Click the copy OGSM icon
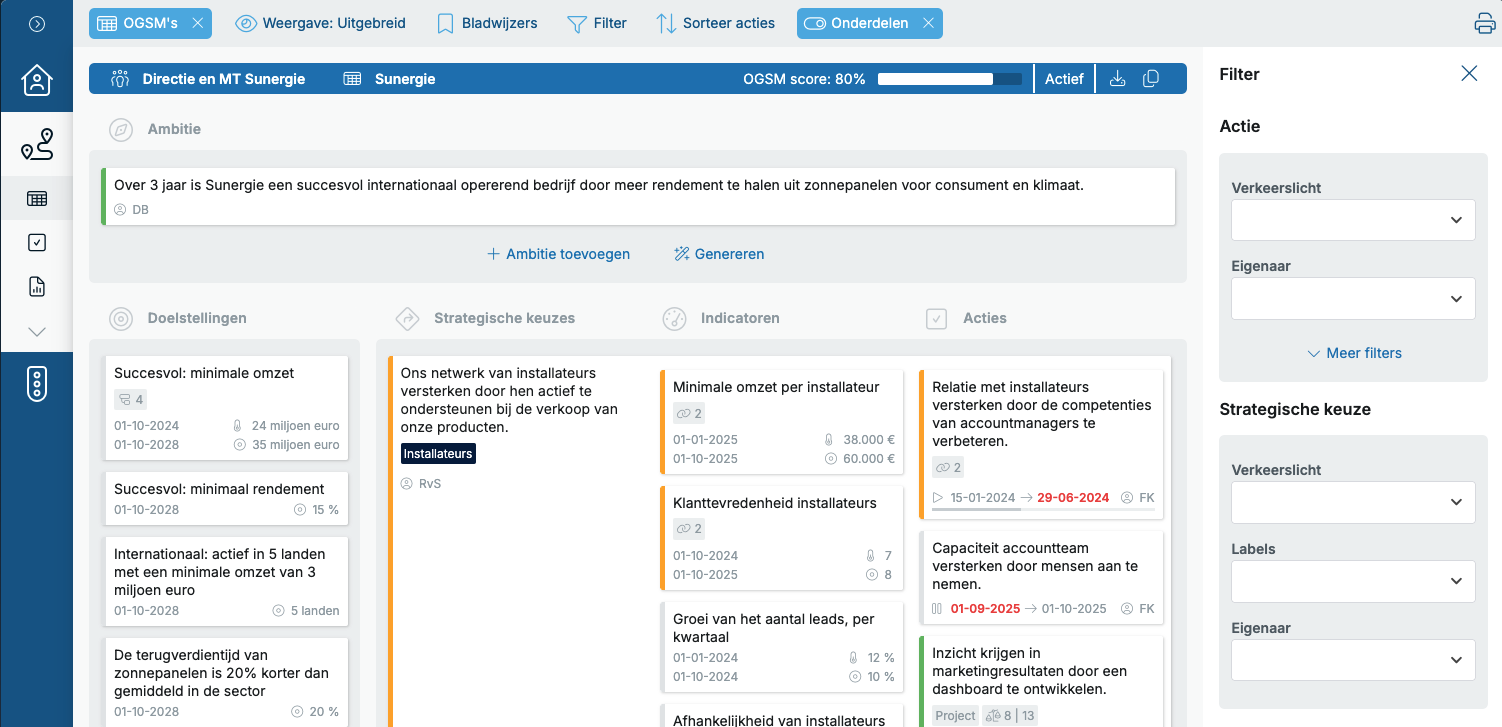The height and width of the screenshot is (727, 1502). click(x=1151, y=79)
